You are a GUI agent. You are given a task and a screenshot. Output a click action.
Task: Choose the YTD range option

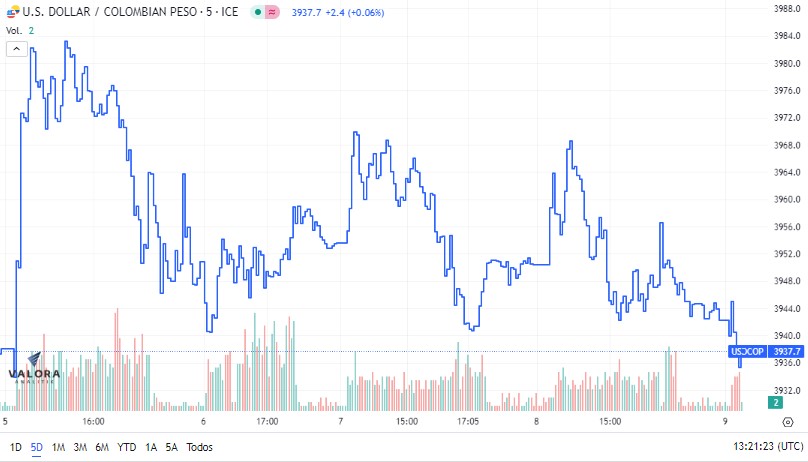pos(126,447)
